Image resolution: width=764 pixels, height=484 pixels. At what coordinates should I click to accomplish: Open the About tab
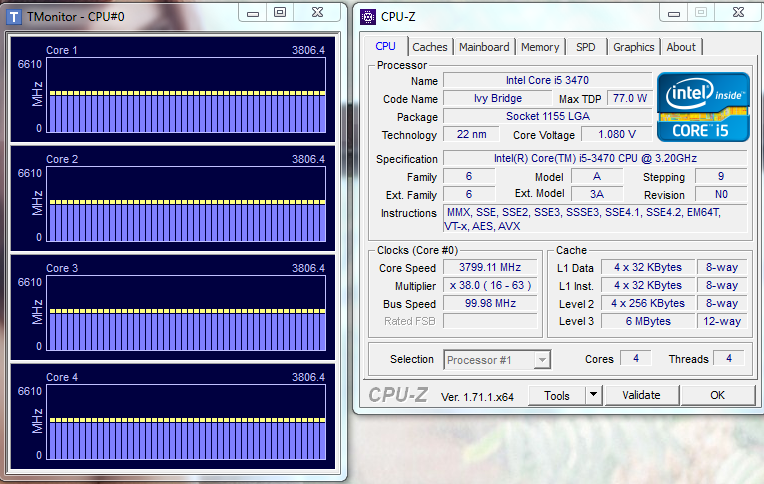pos(681,47)
